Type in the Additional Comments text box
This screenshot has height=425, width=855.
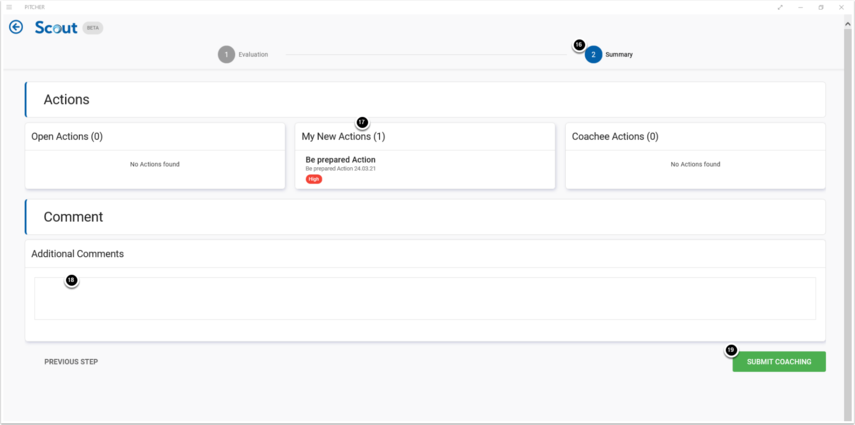point(425,299)
